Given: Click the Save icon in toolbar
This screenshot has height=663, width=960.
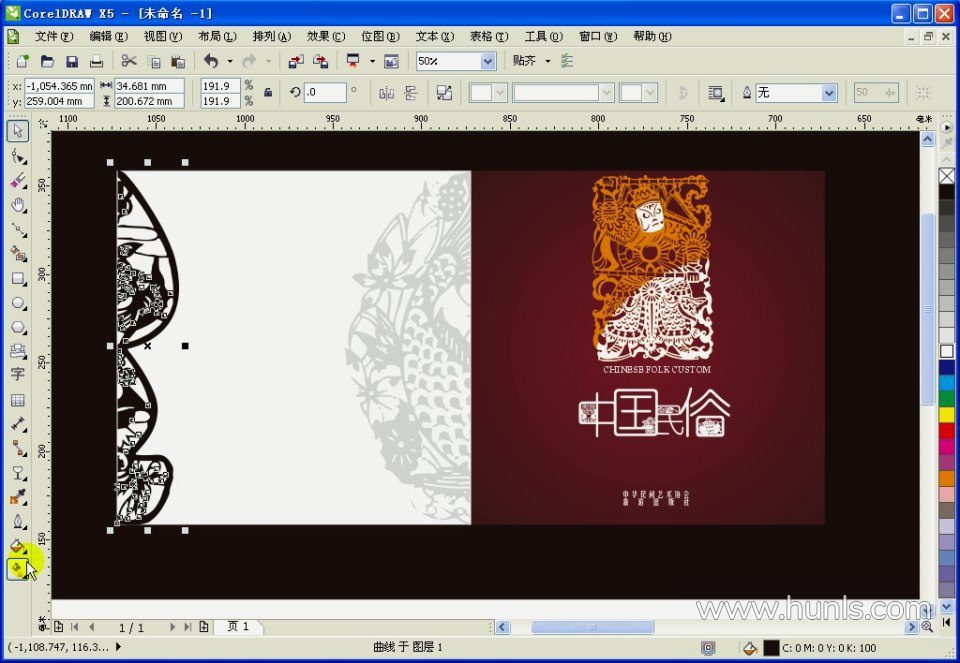Looking at the screenshot, I should (72, 61).
